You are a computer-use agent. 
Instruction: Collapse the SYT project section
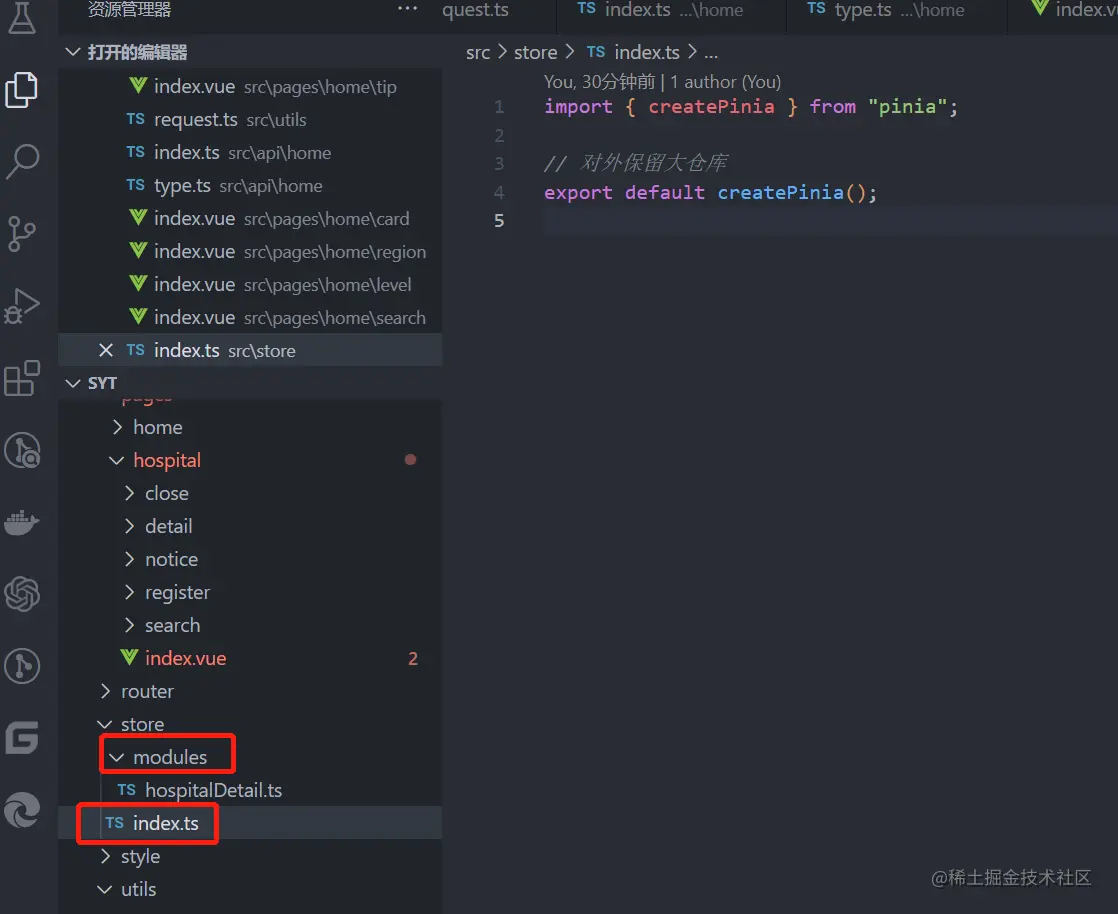72,383
